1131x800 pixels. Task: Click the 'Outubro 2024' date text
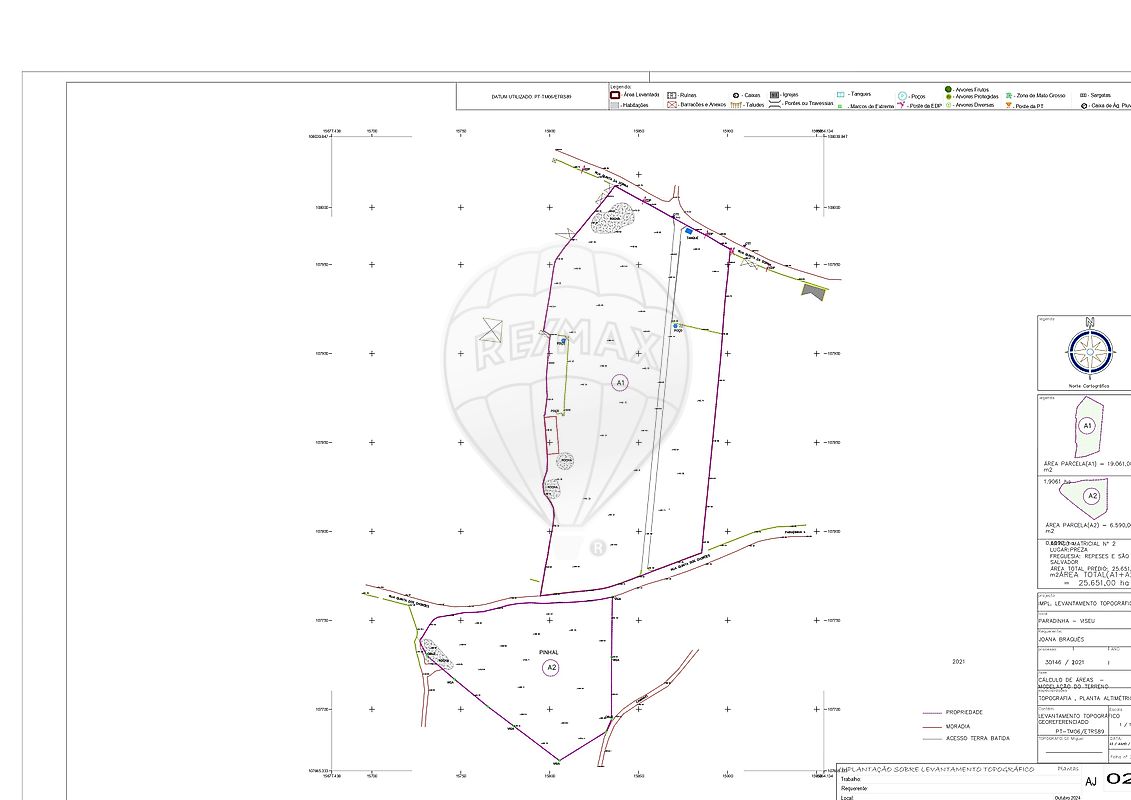click(1068, 797)
